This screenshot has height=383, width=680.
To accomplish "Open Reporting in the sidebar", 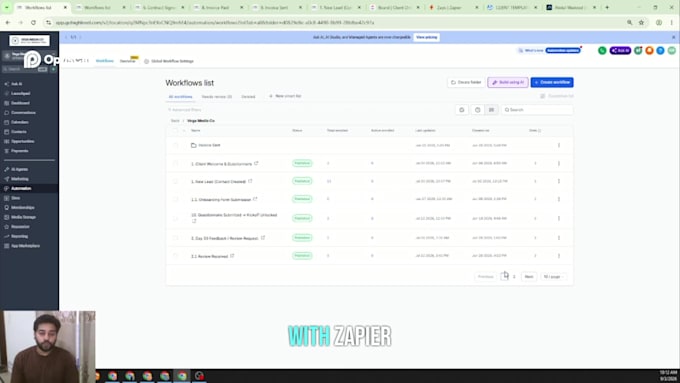I will [20, 236].
